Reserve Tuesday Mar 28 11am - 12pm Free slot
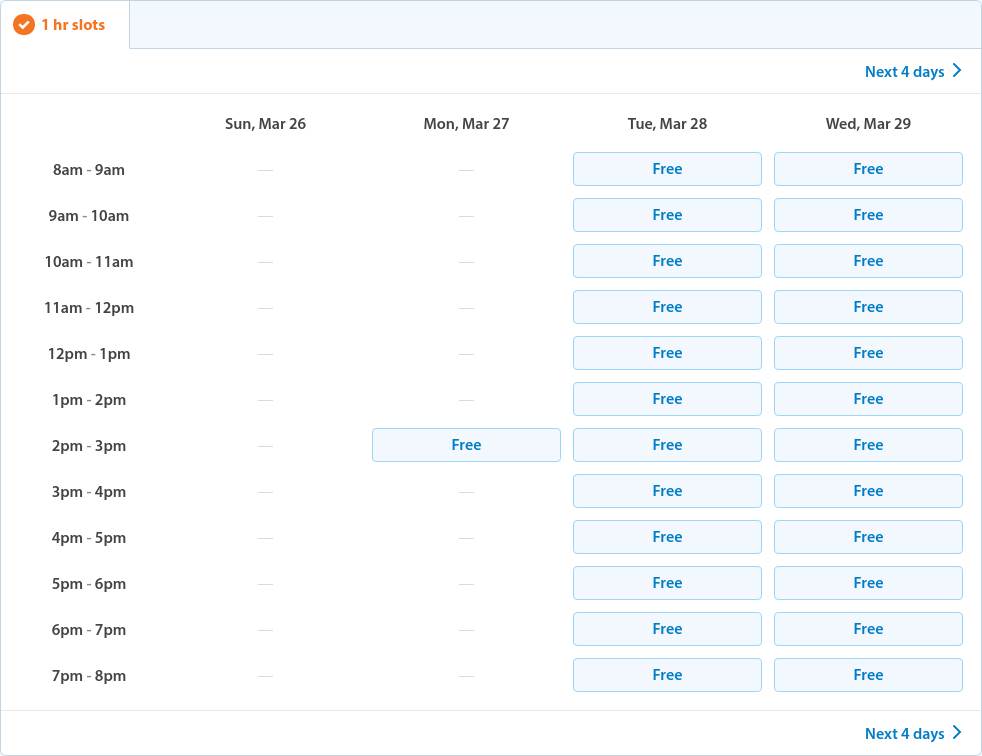The width and height of the screenshot is (982, 756). point(667,307)
